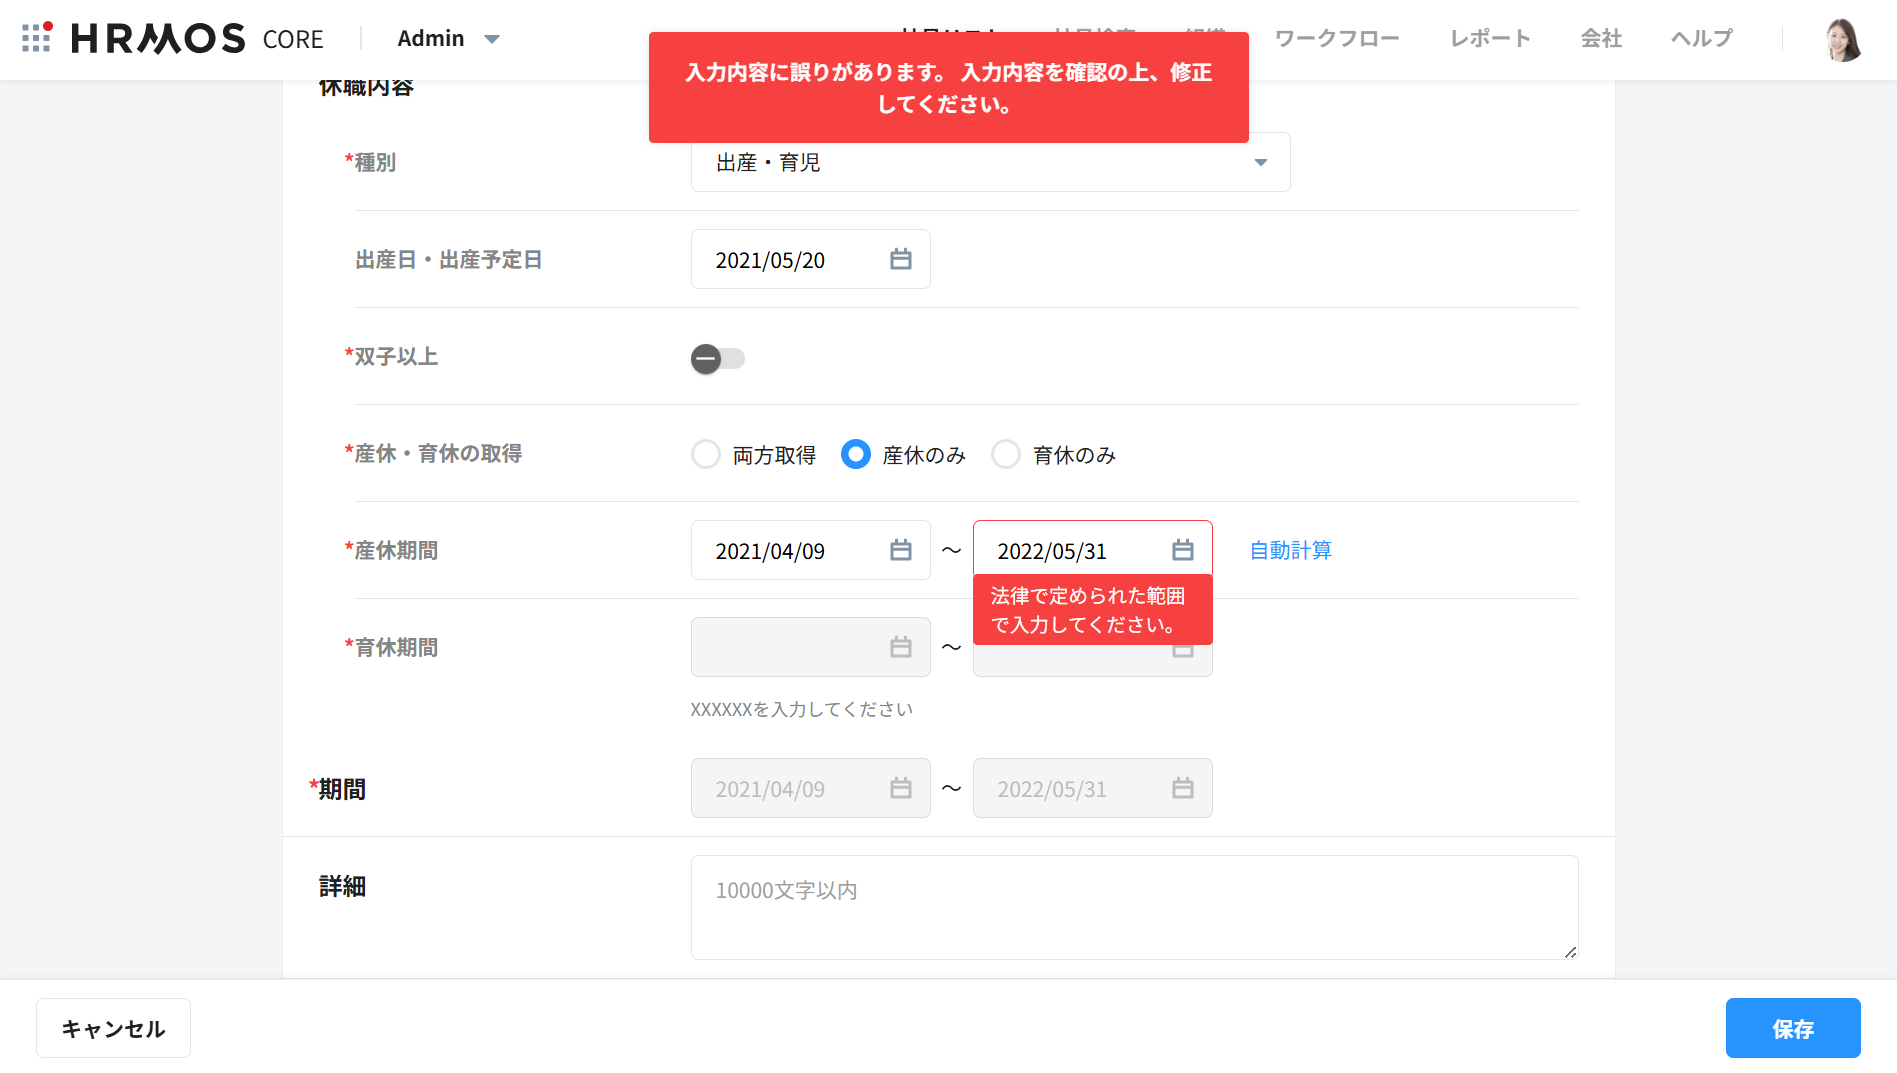
Task: Open the Admin dropdown menu
Action: tap(448, 39)
